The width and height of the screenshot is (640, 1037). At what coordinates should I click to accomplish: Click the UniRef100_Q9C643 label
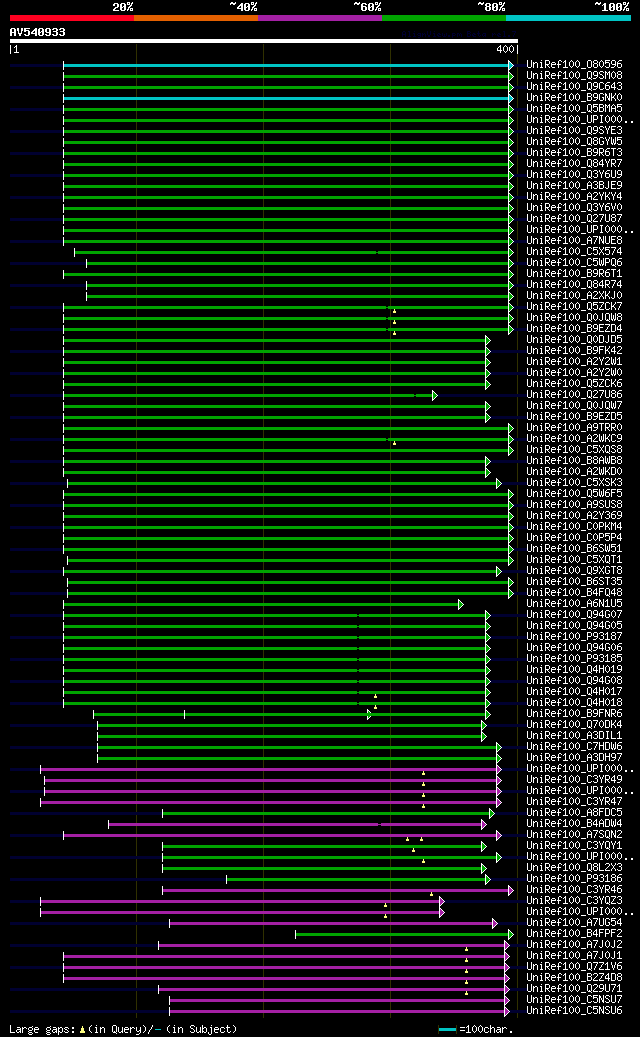[574, 87]
